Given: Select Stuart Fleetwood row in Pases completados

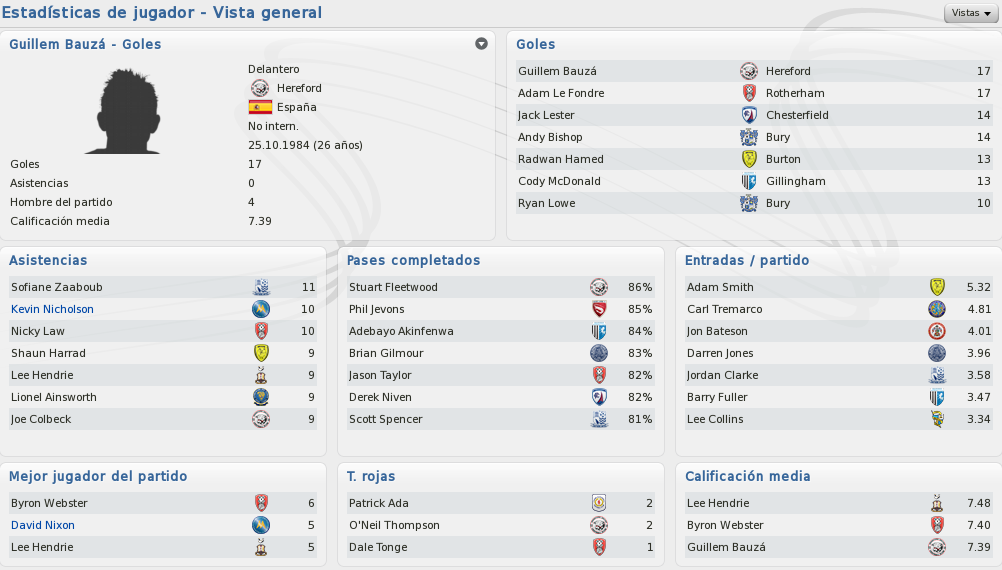Looking at the screenshot, I should (501, 287).
